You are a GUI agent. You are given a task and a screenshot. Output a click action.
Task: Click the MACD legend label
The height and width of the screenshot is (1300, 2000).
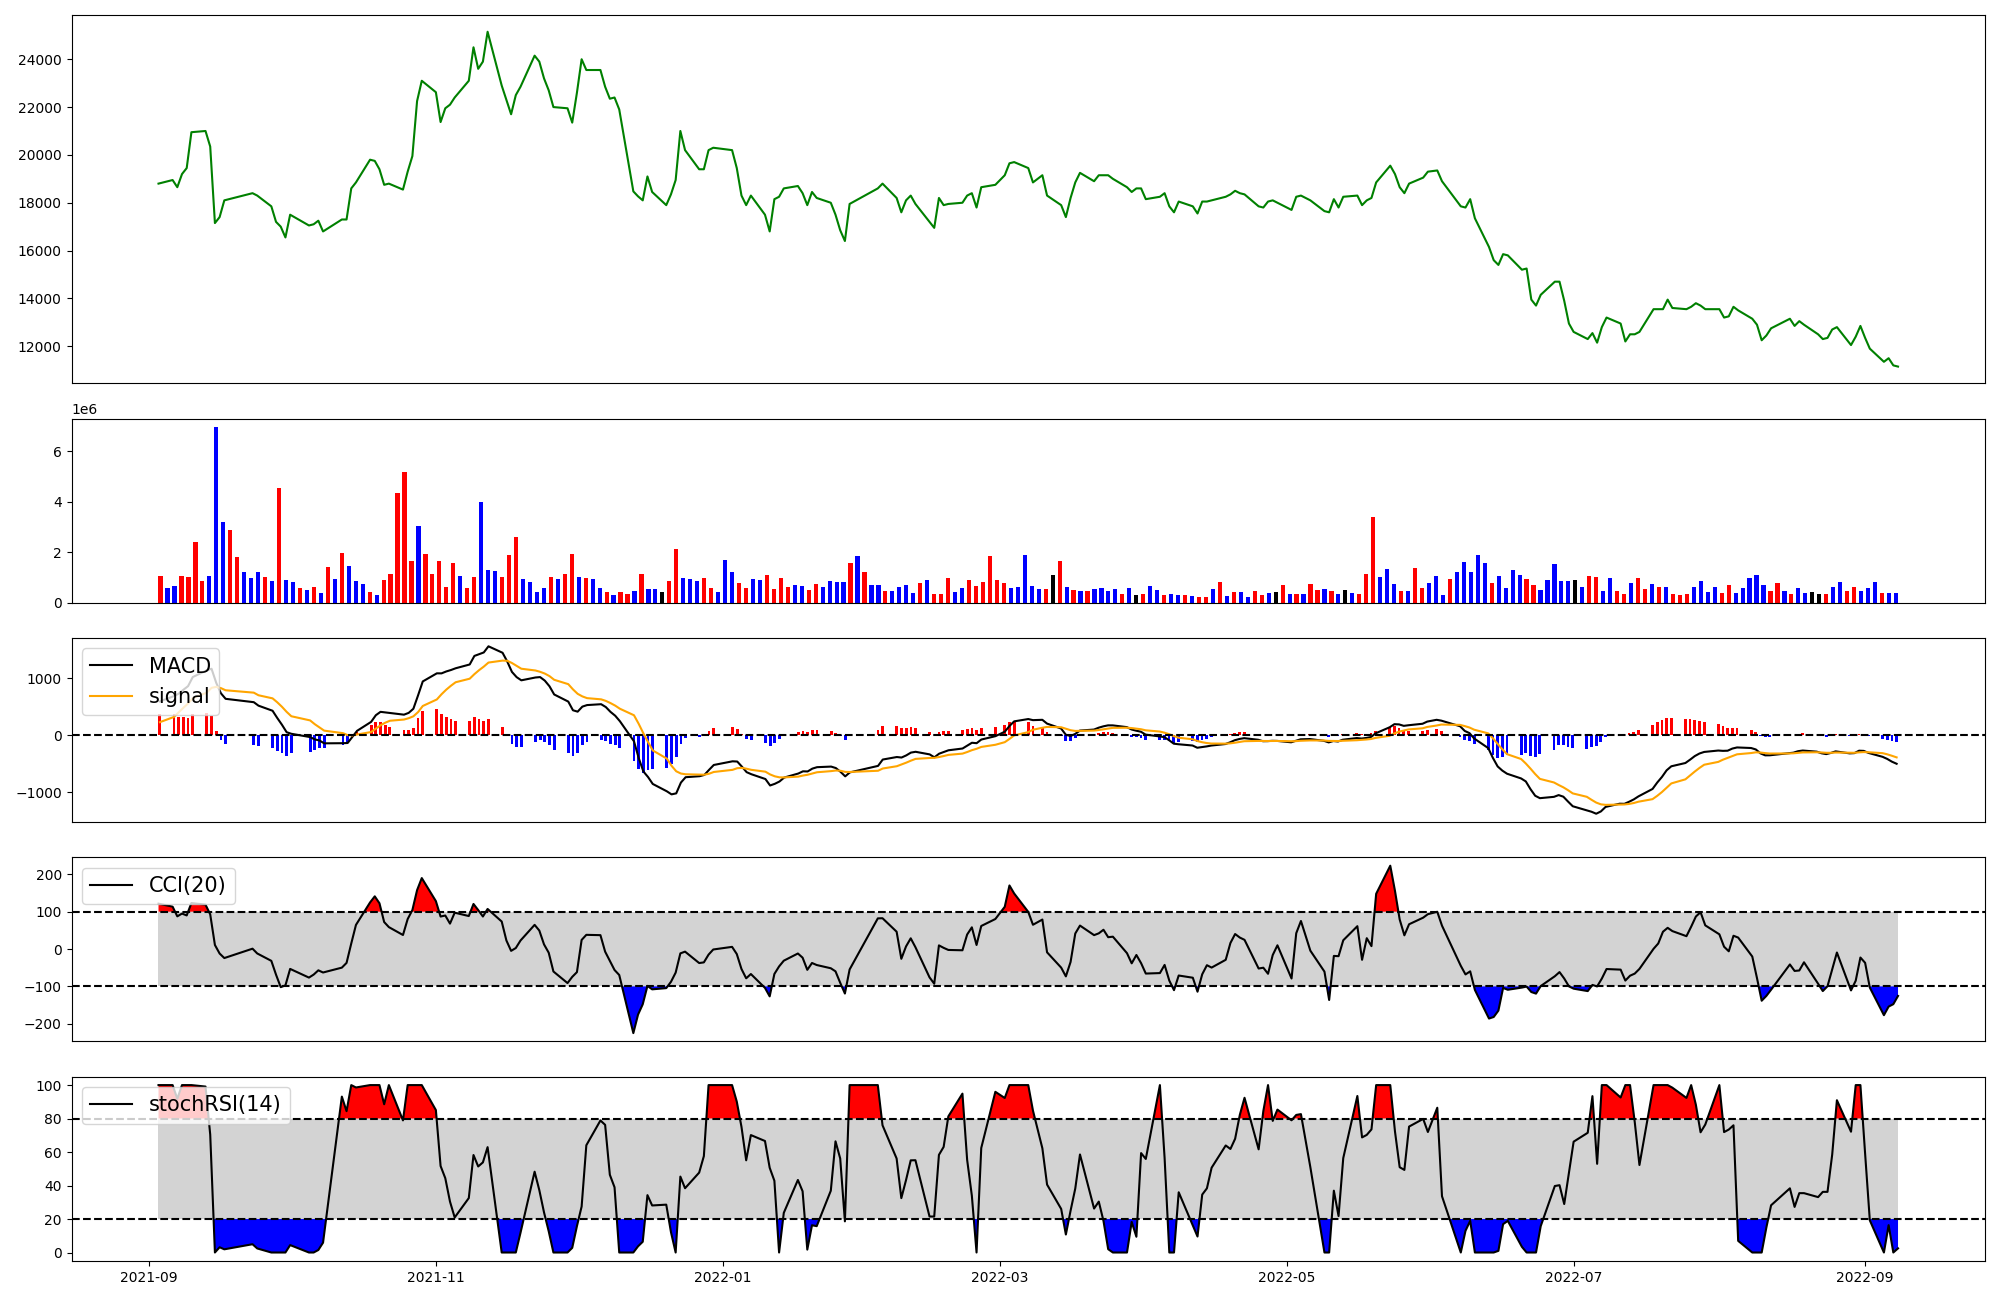click(179, 666)
